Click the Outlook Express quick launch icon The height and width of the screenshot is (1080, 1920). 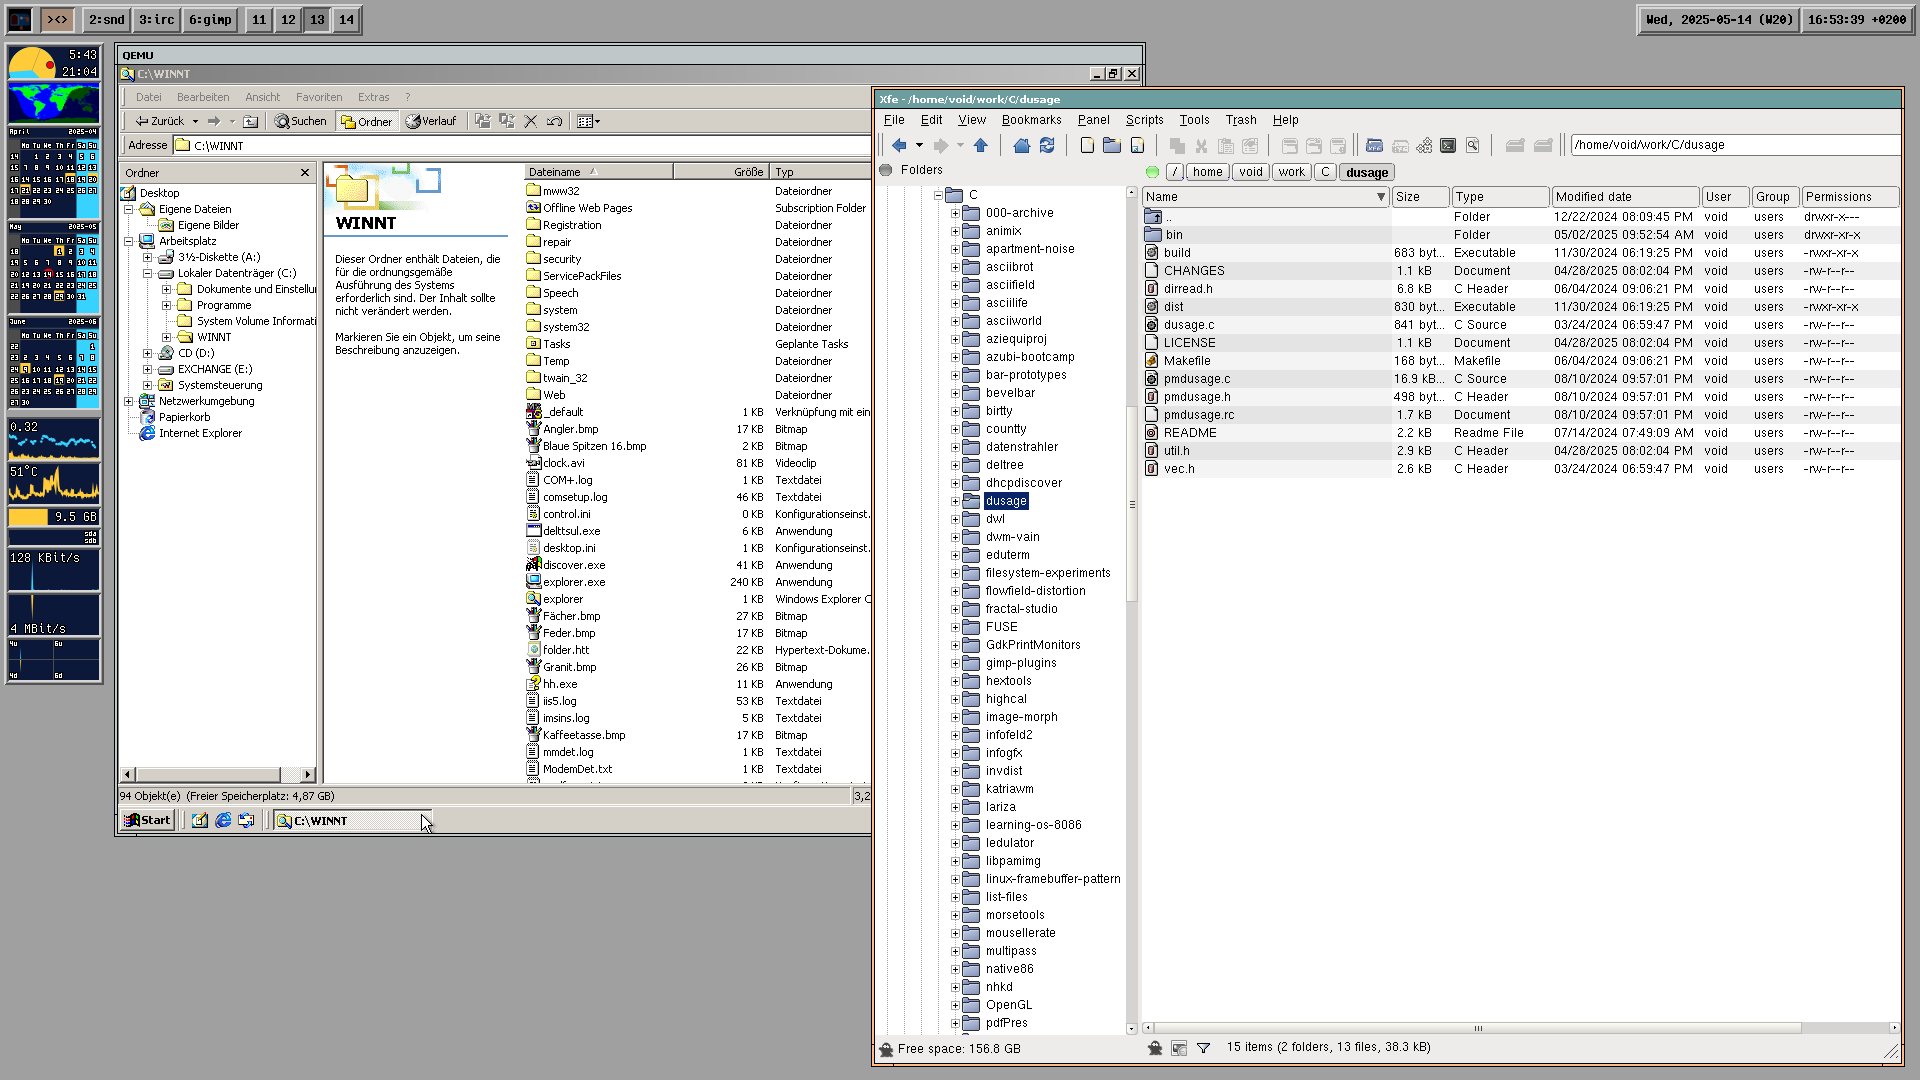246,821
